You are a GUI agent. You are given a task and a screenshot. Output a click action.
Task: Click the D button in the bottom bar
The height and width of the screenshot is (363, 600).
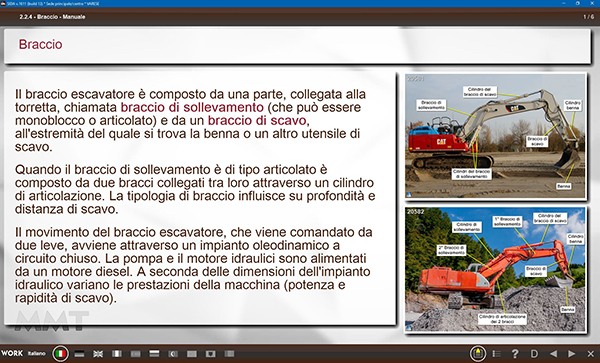(x=534, y=354)
